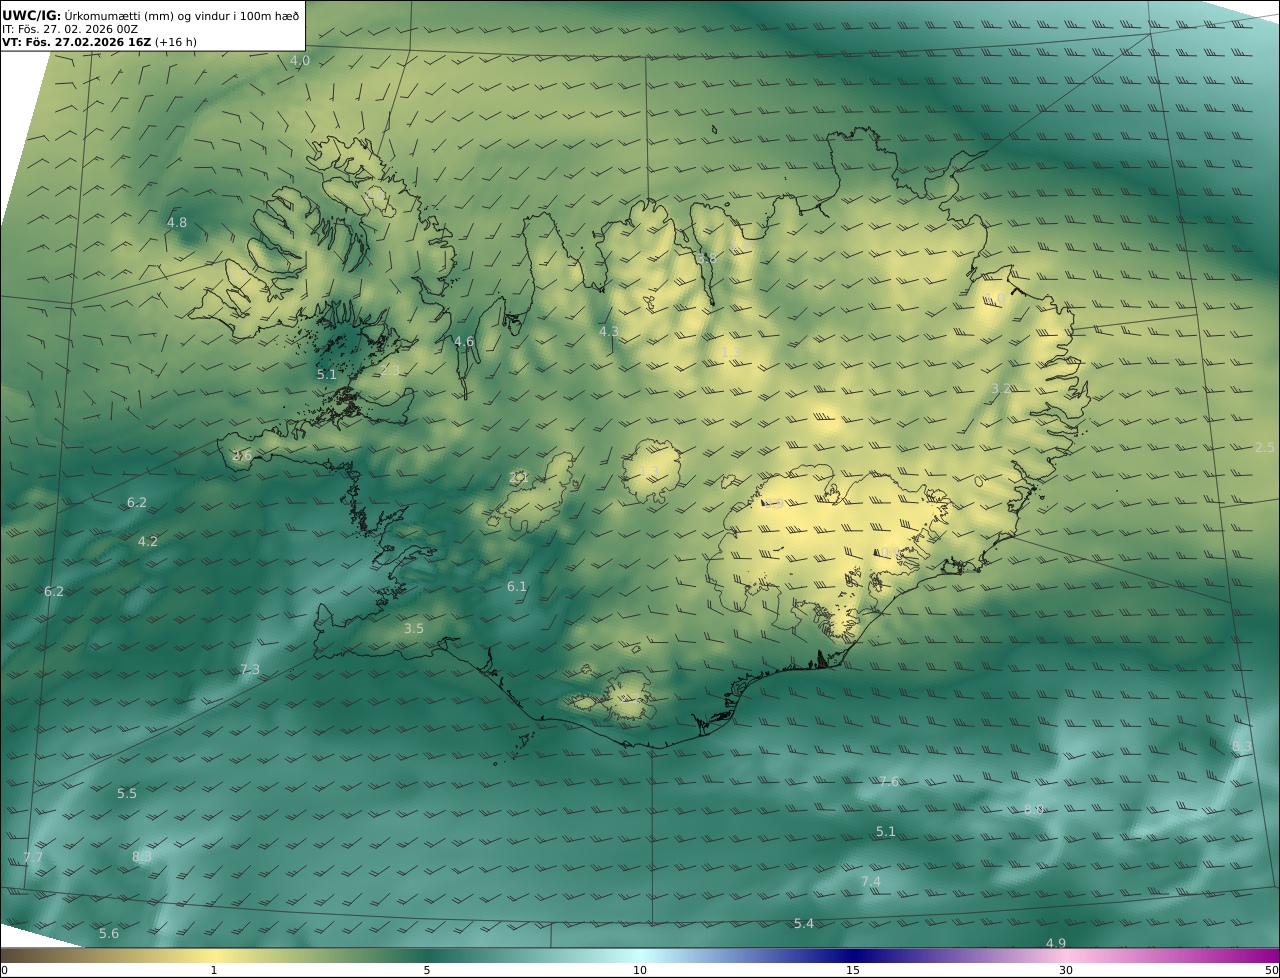Click the '50' tick on the colour scale

[x=1272, y=971]
